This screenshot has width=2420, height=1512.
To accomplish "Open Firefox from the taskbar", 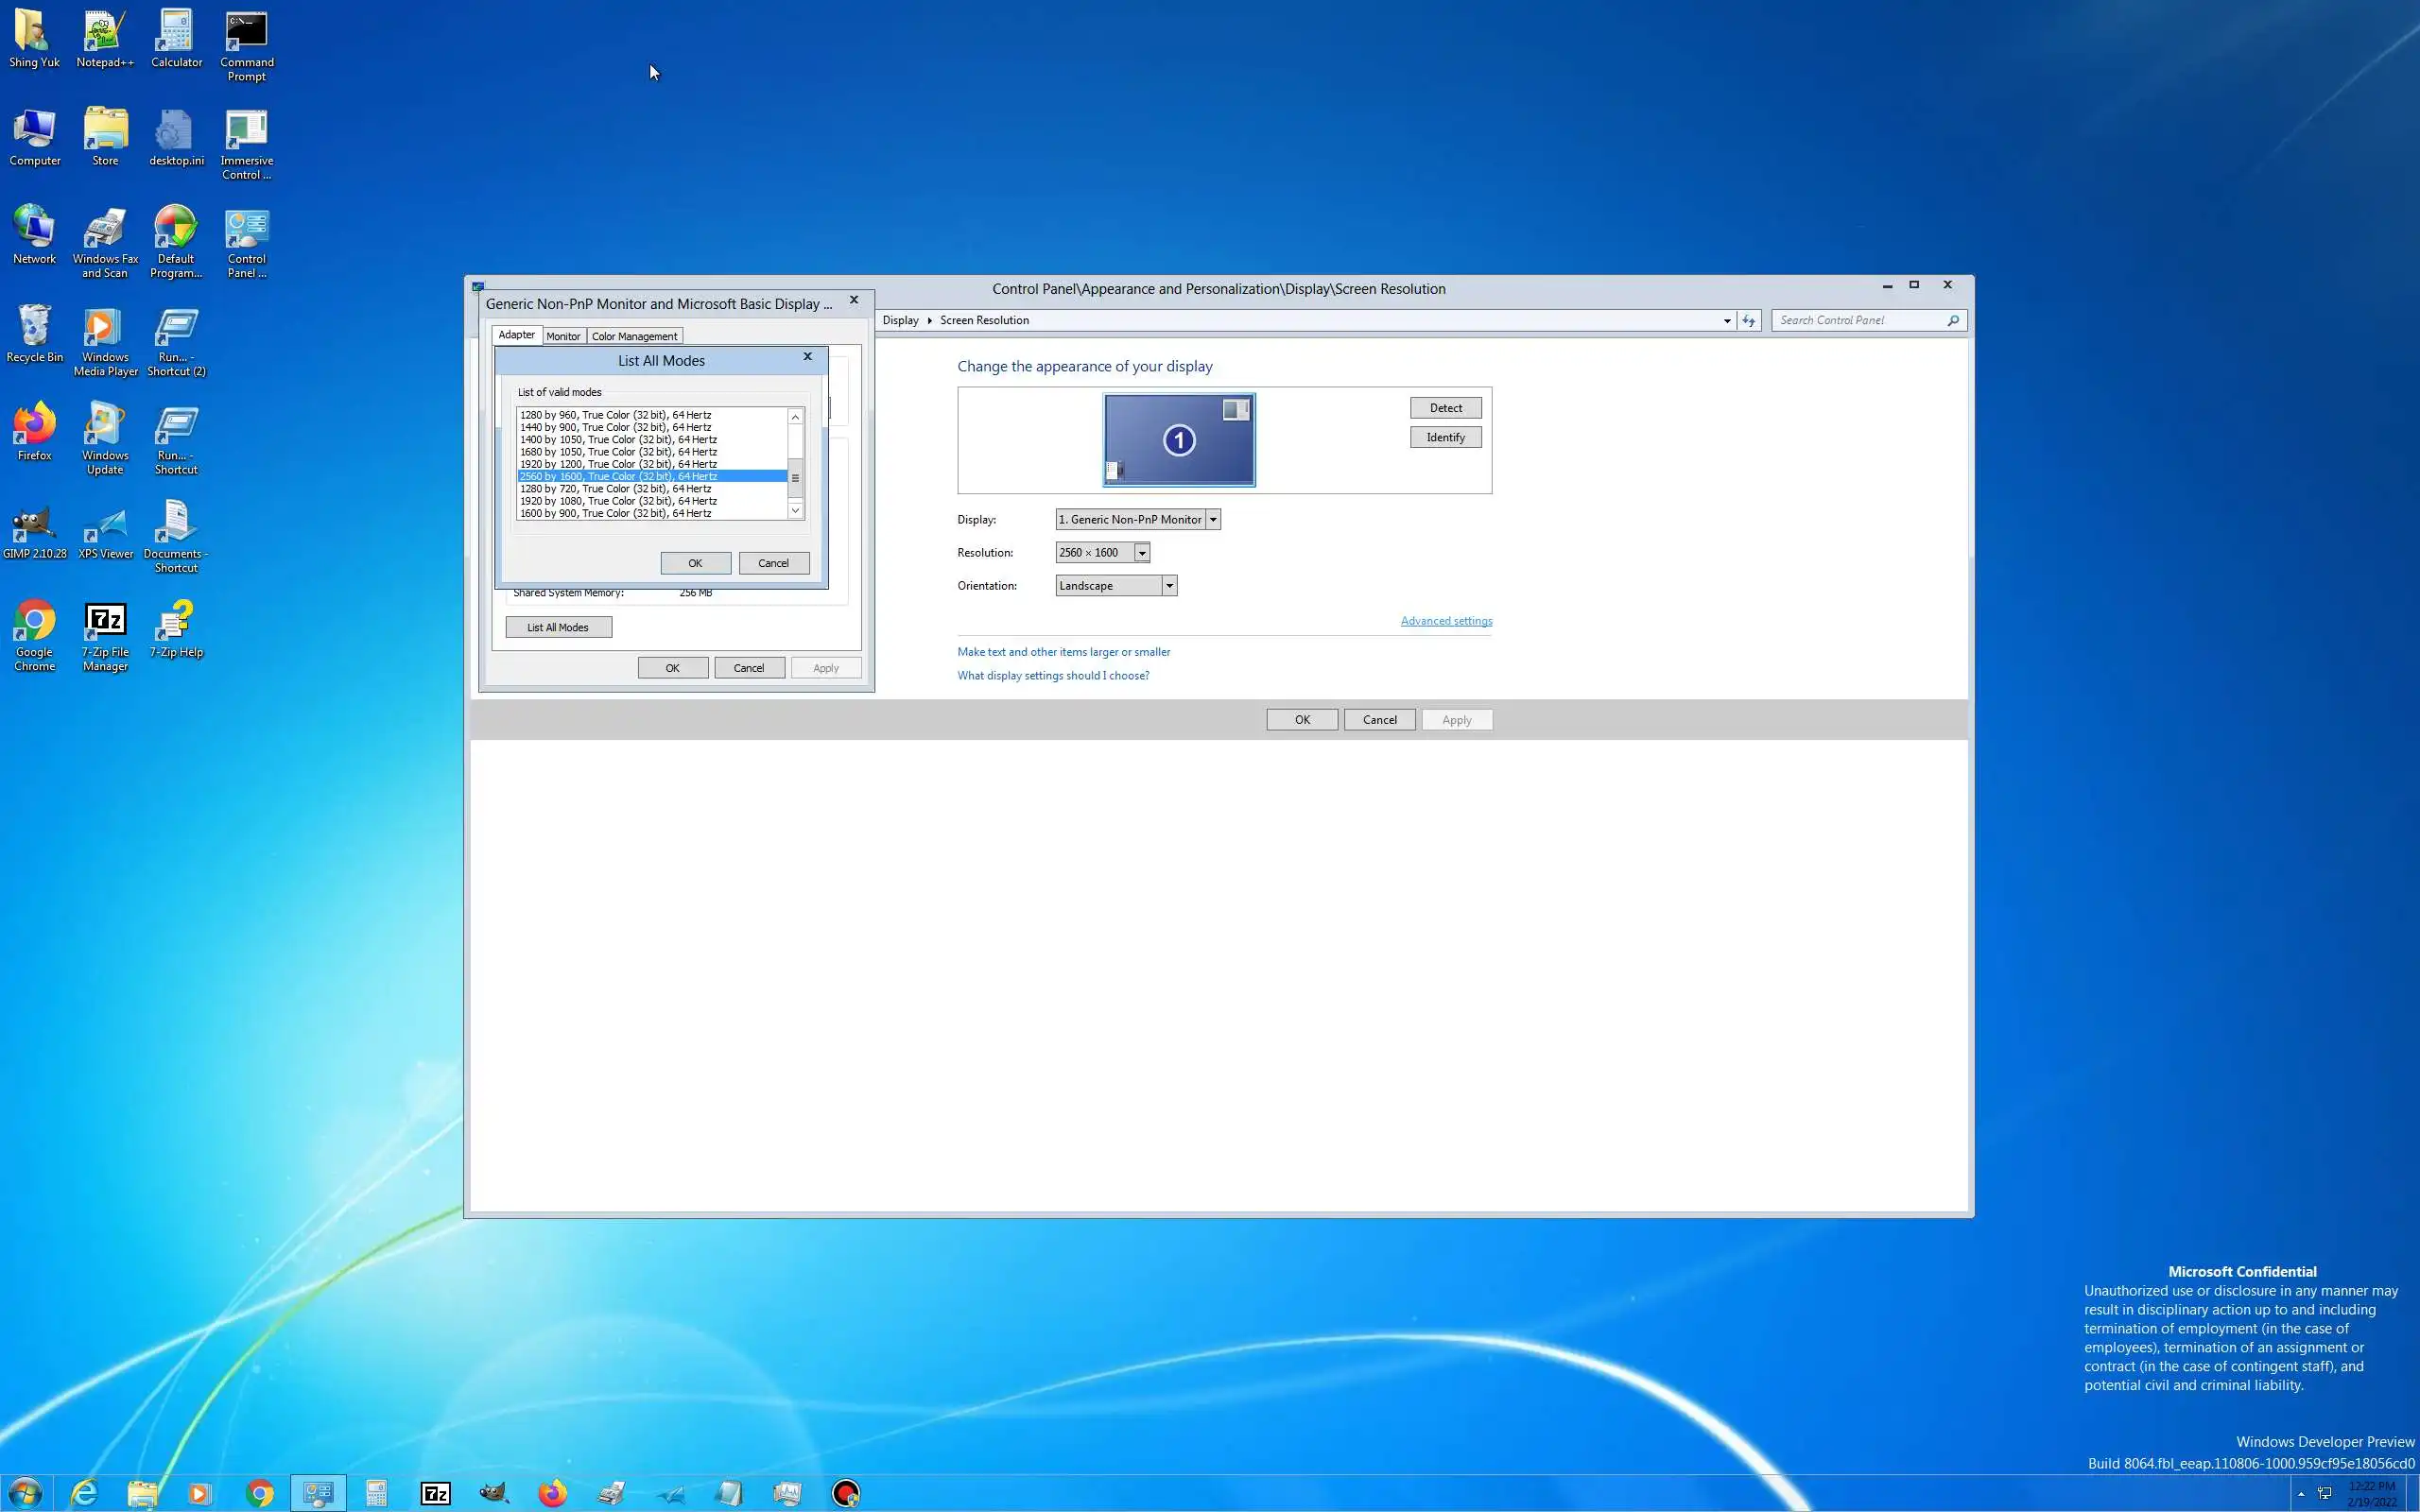I will pyautogui.click(x=552, y=1493).
